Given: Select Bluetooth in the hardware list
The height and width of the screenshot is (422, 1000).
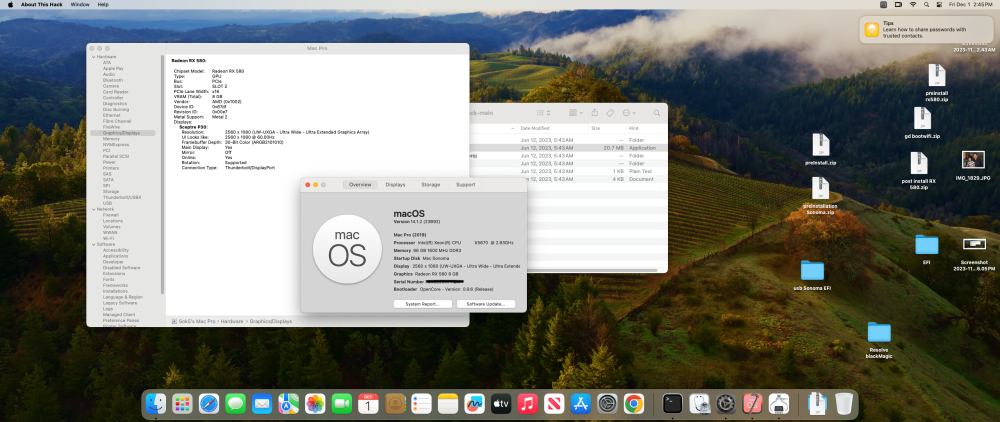Looking at the screenshot, I should coord(113,80).
